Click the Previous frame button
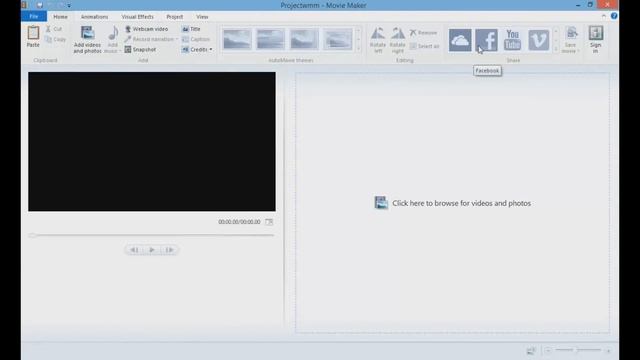Image resolution: width=640 pixels, height=360 pixels. tap(134, 249)
